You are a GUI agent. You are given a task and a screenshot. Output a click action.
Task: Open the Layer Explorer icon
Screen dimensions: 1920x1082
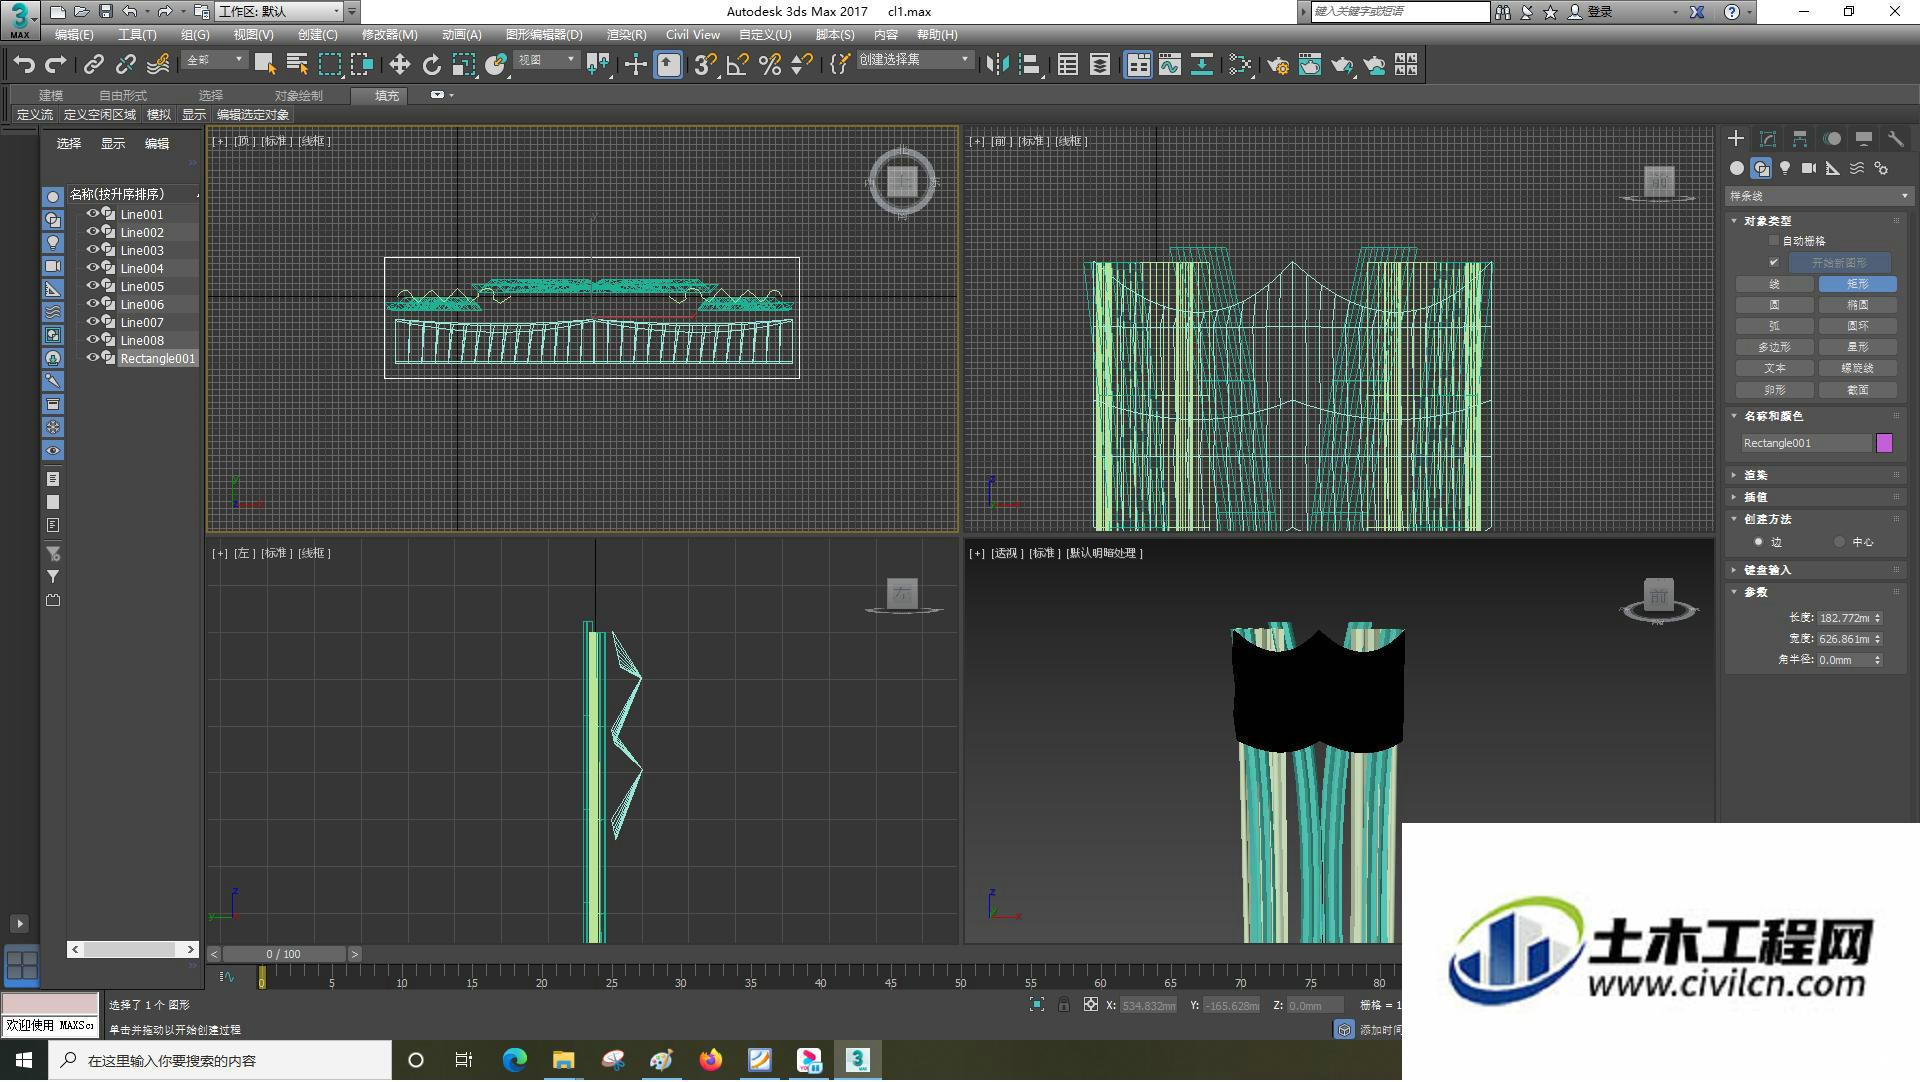click(x=1099, y=65)
